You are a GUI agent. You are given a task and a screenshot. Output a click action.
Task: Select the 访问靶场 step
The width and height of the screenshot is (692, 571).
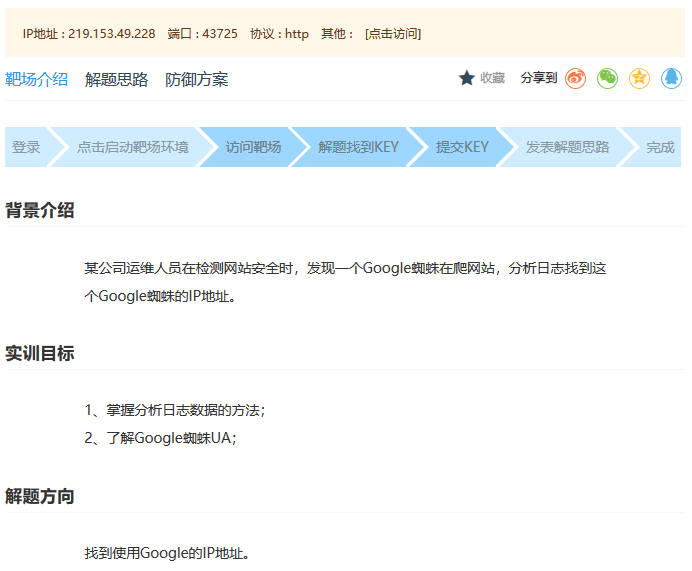pyautogui.click(x=253, y=147)
